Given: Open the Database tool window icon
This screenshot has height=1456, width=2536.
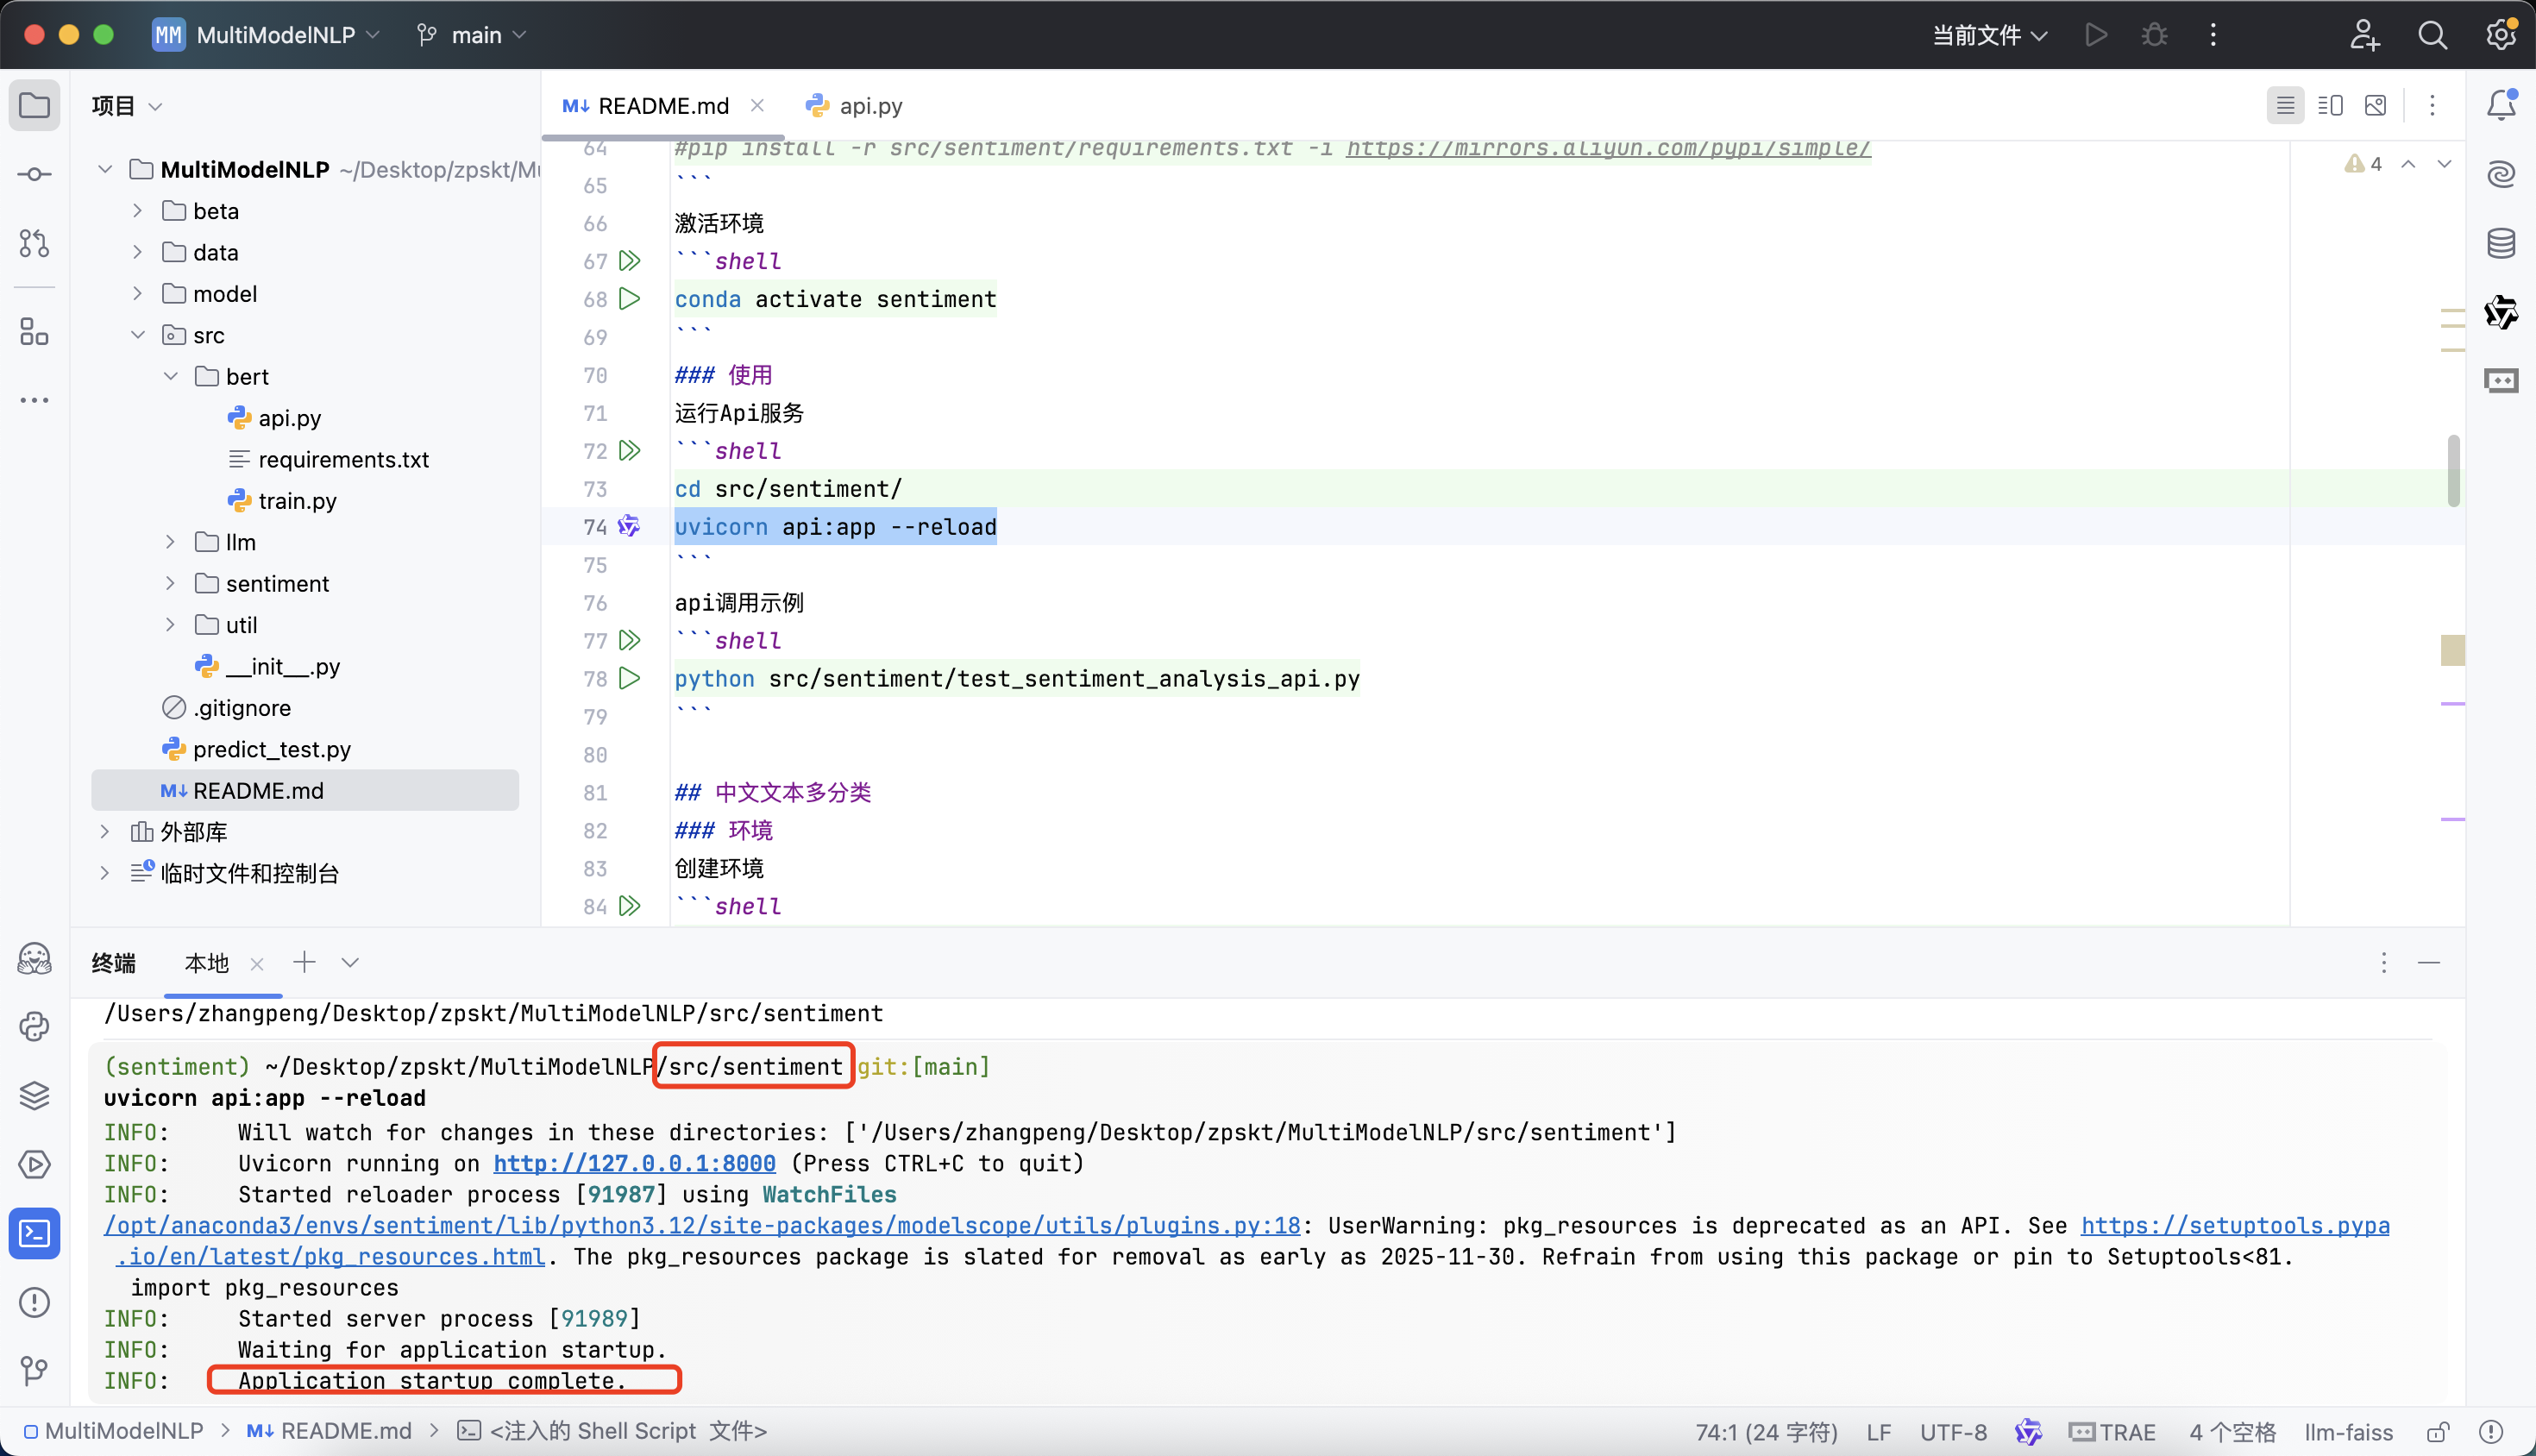Looking at the screenshot, I should (x=2501, y=243).
